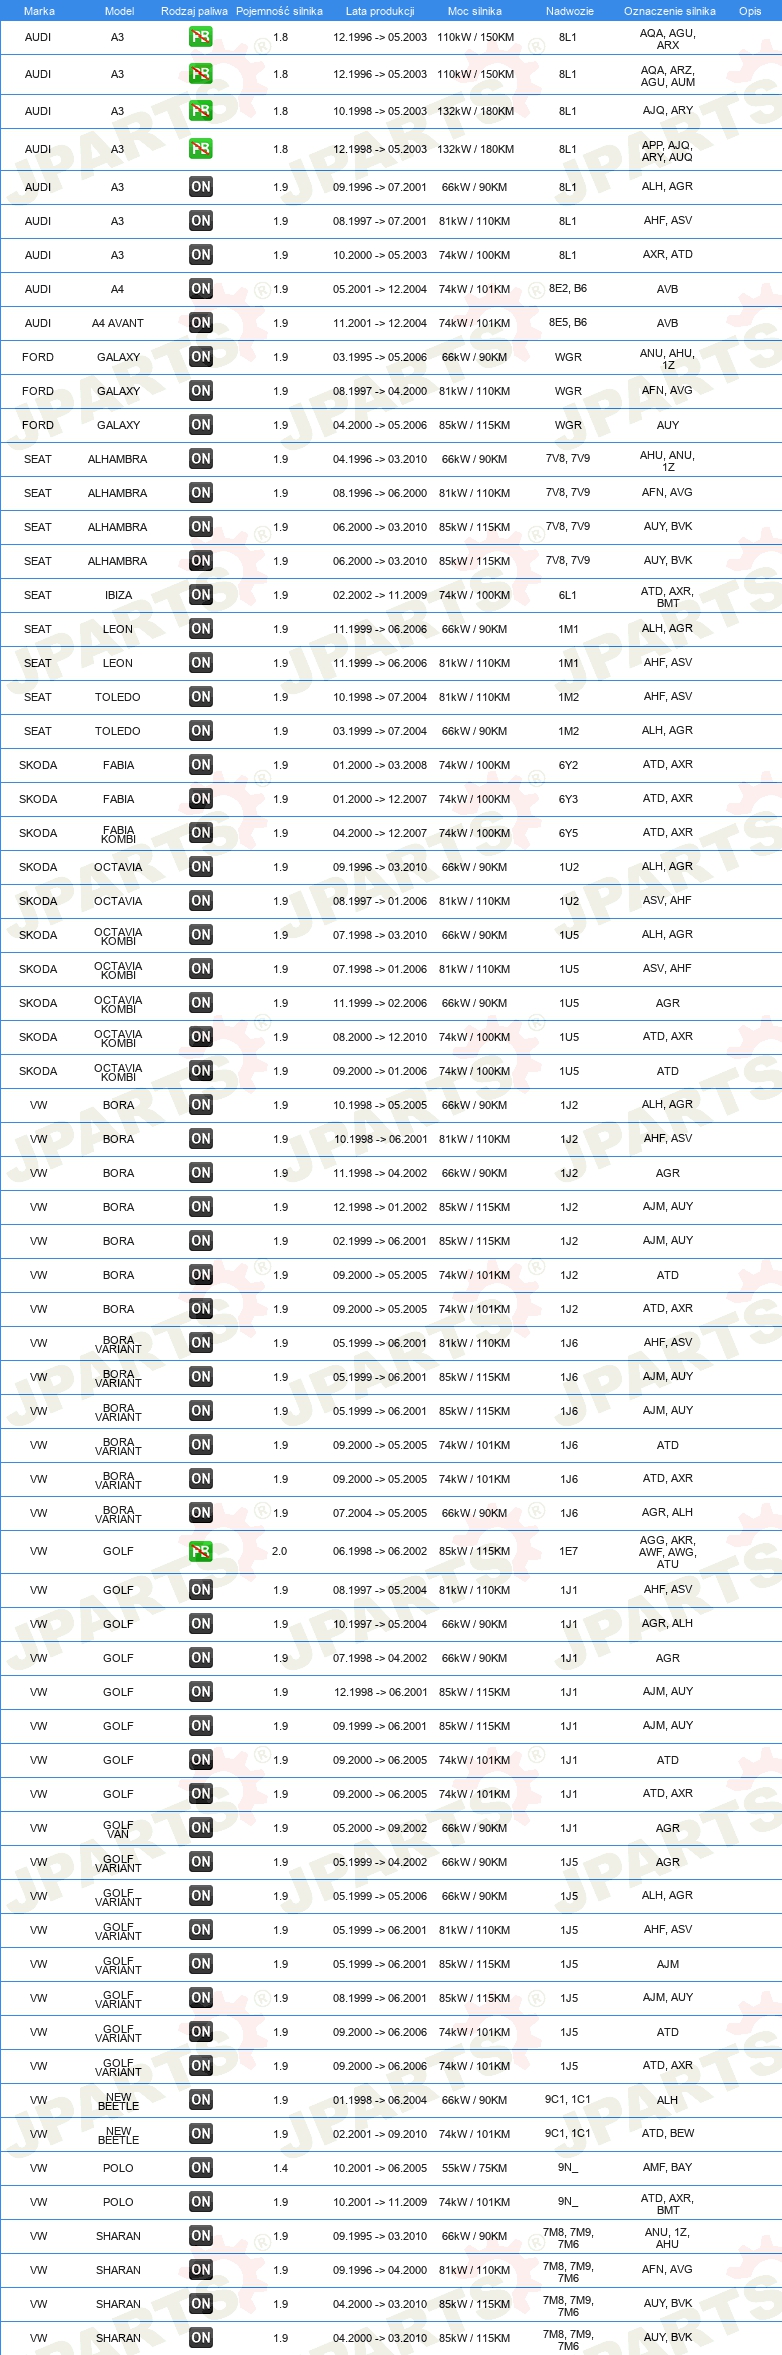
Task: Click the engine codes cell 'ATD, BEW'
Action: (668, 2133)
